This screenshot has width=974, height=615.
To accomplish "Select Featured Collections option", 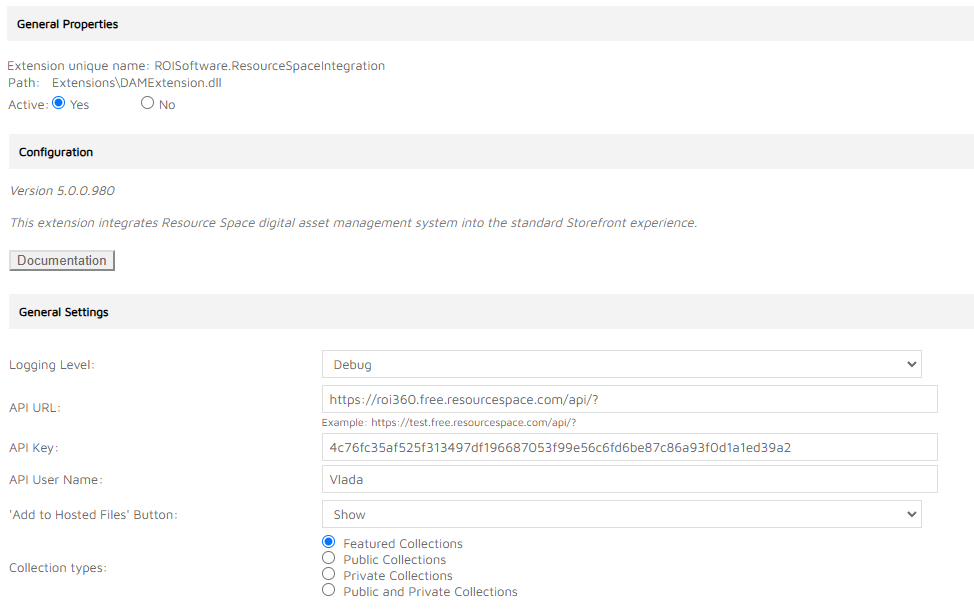I will (x=329, y=543).
